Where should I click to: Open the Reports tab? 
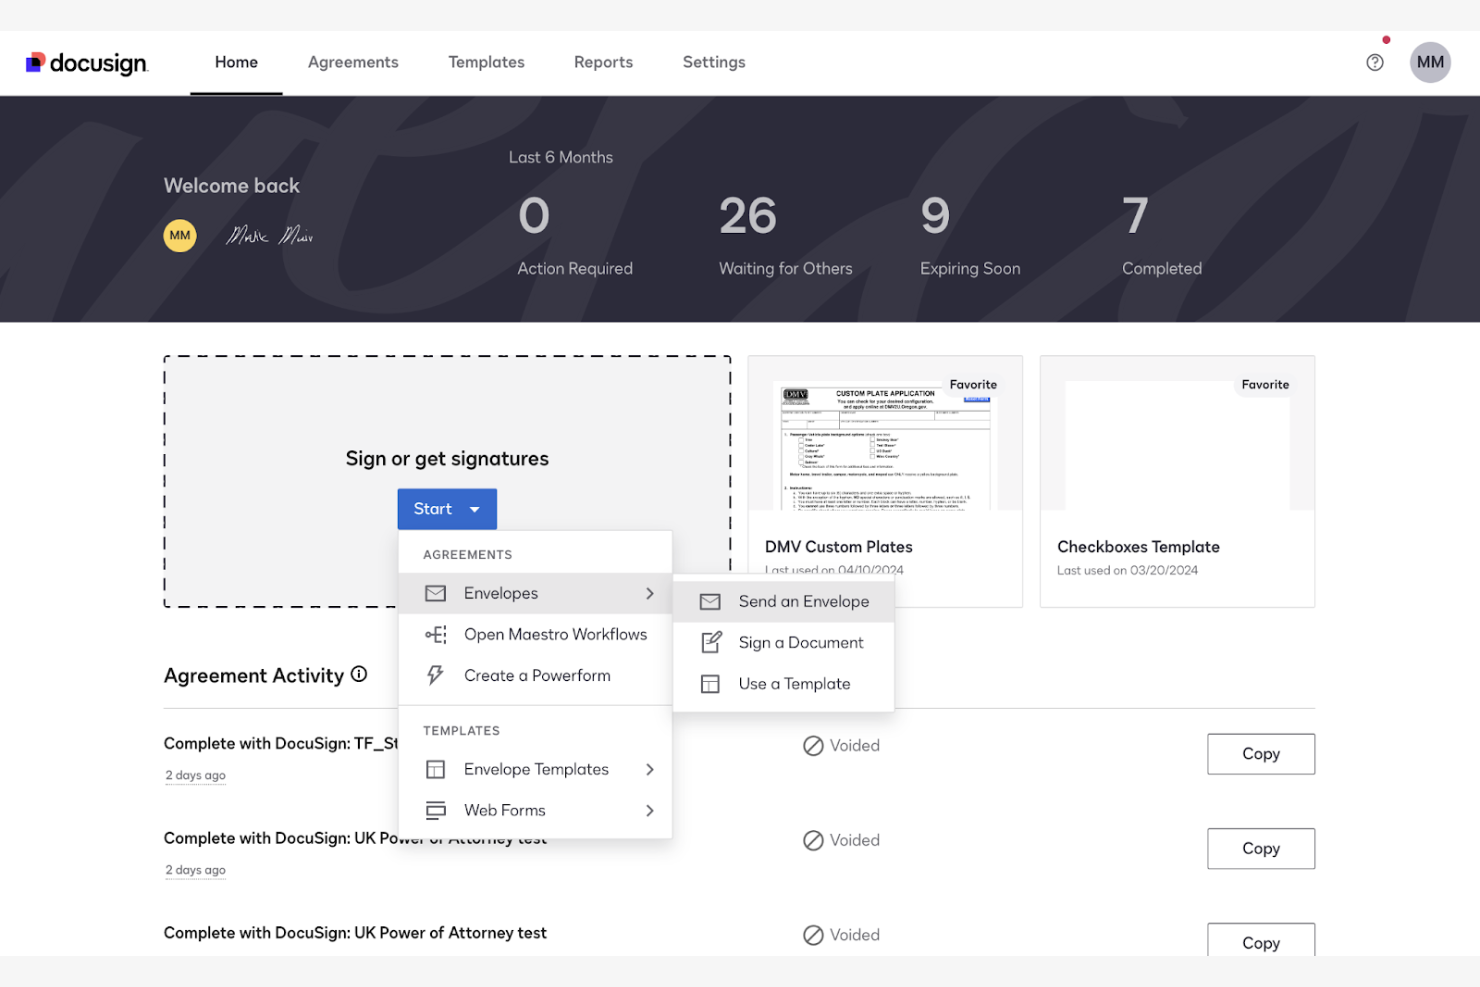603,62
